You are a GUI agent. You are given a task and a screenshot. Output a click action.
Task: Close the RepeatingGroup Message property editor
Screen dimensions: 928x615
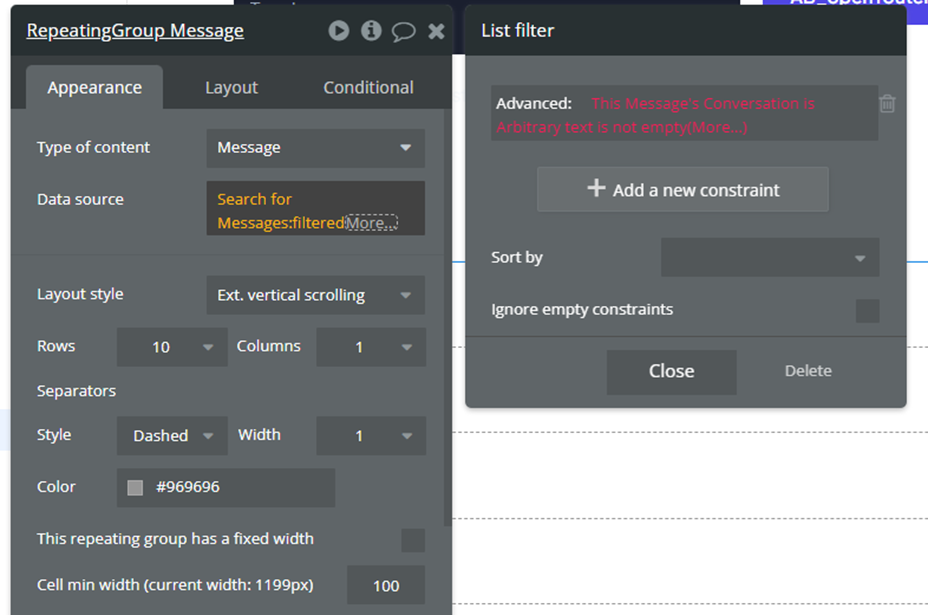point(436,31)
